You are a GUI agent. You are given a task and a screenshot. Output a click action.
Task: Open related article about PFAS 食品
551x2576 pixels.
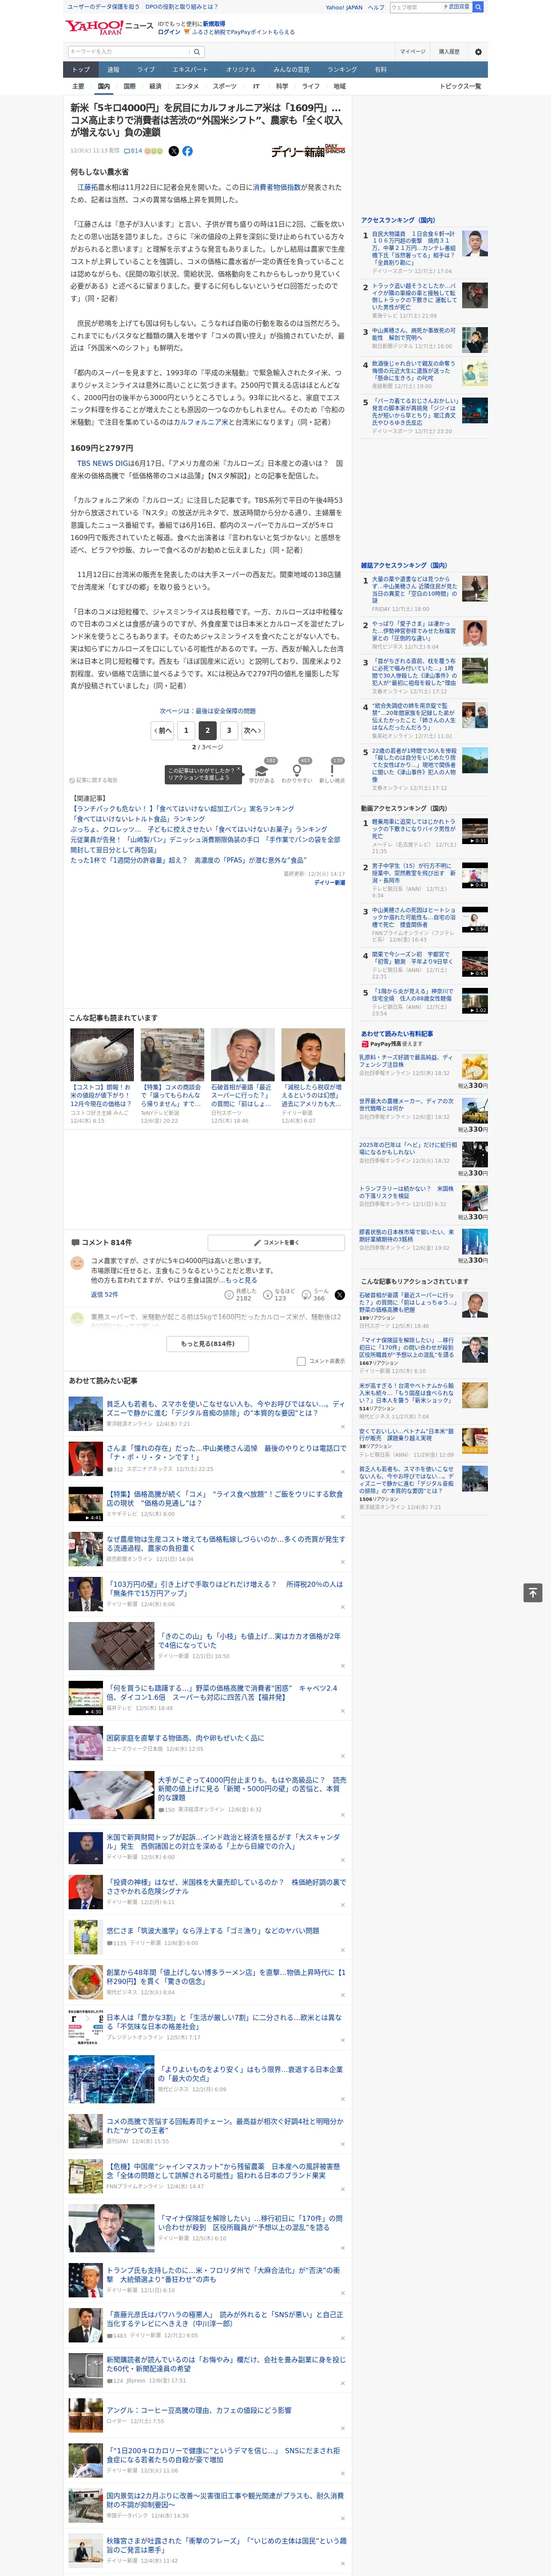click(188, 860)
